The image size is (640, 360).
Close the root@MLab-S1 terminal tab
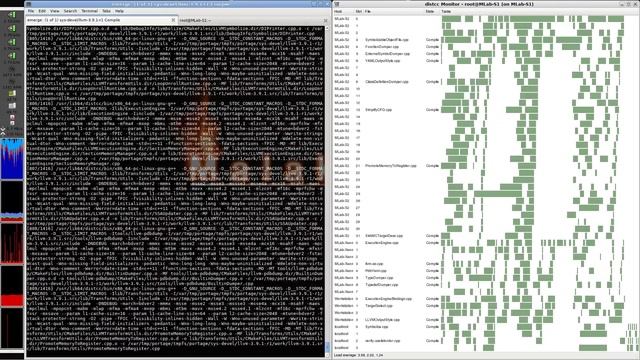click(x=325, y=20)
